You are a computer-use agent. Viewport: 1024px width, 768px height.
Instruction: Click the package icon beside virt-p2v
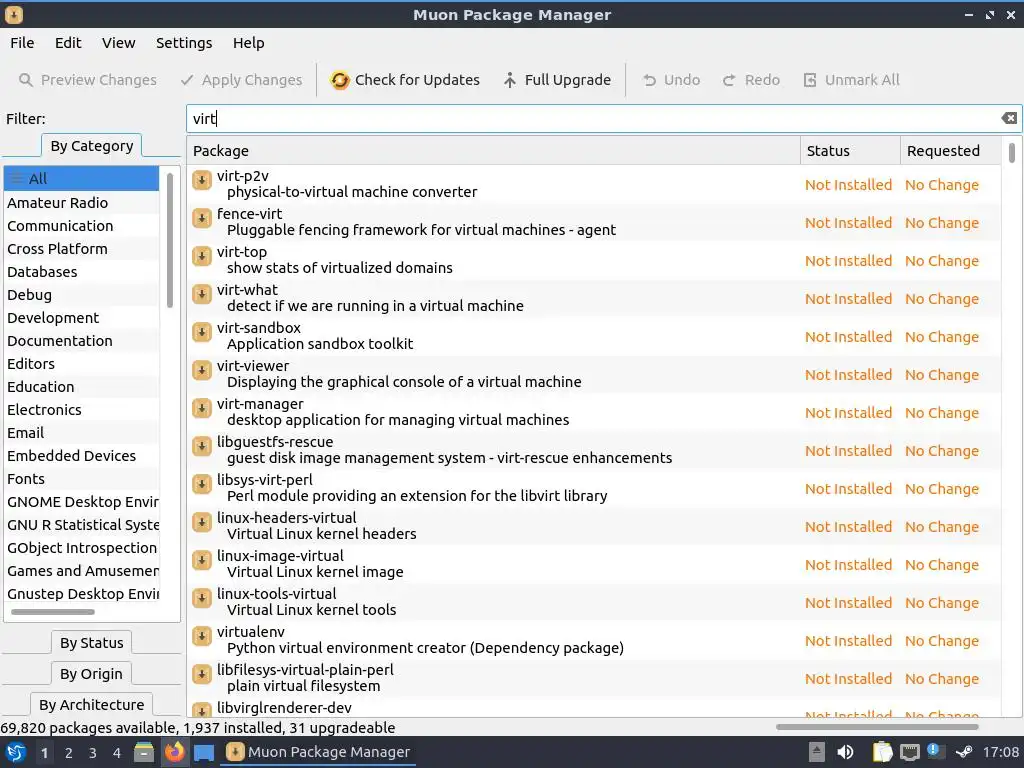(202, 180)
